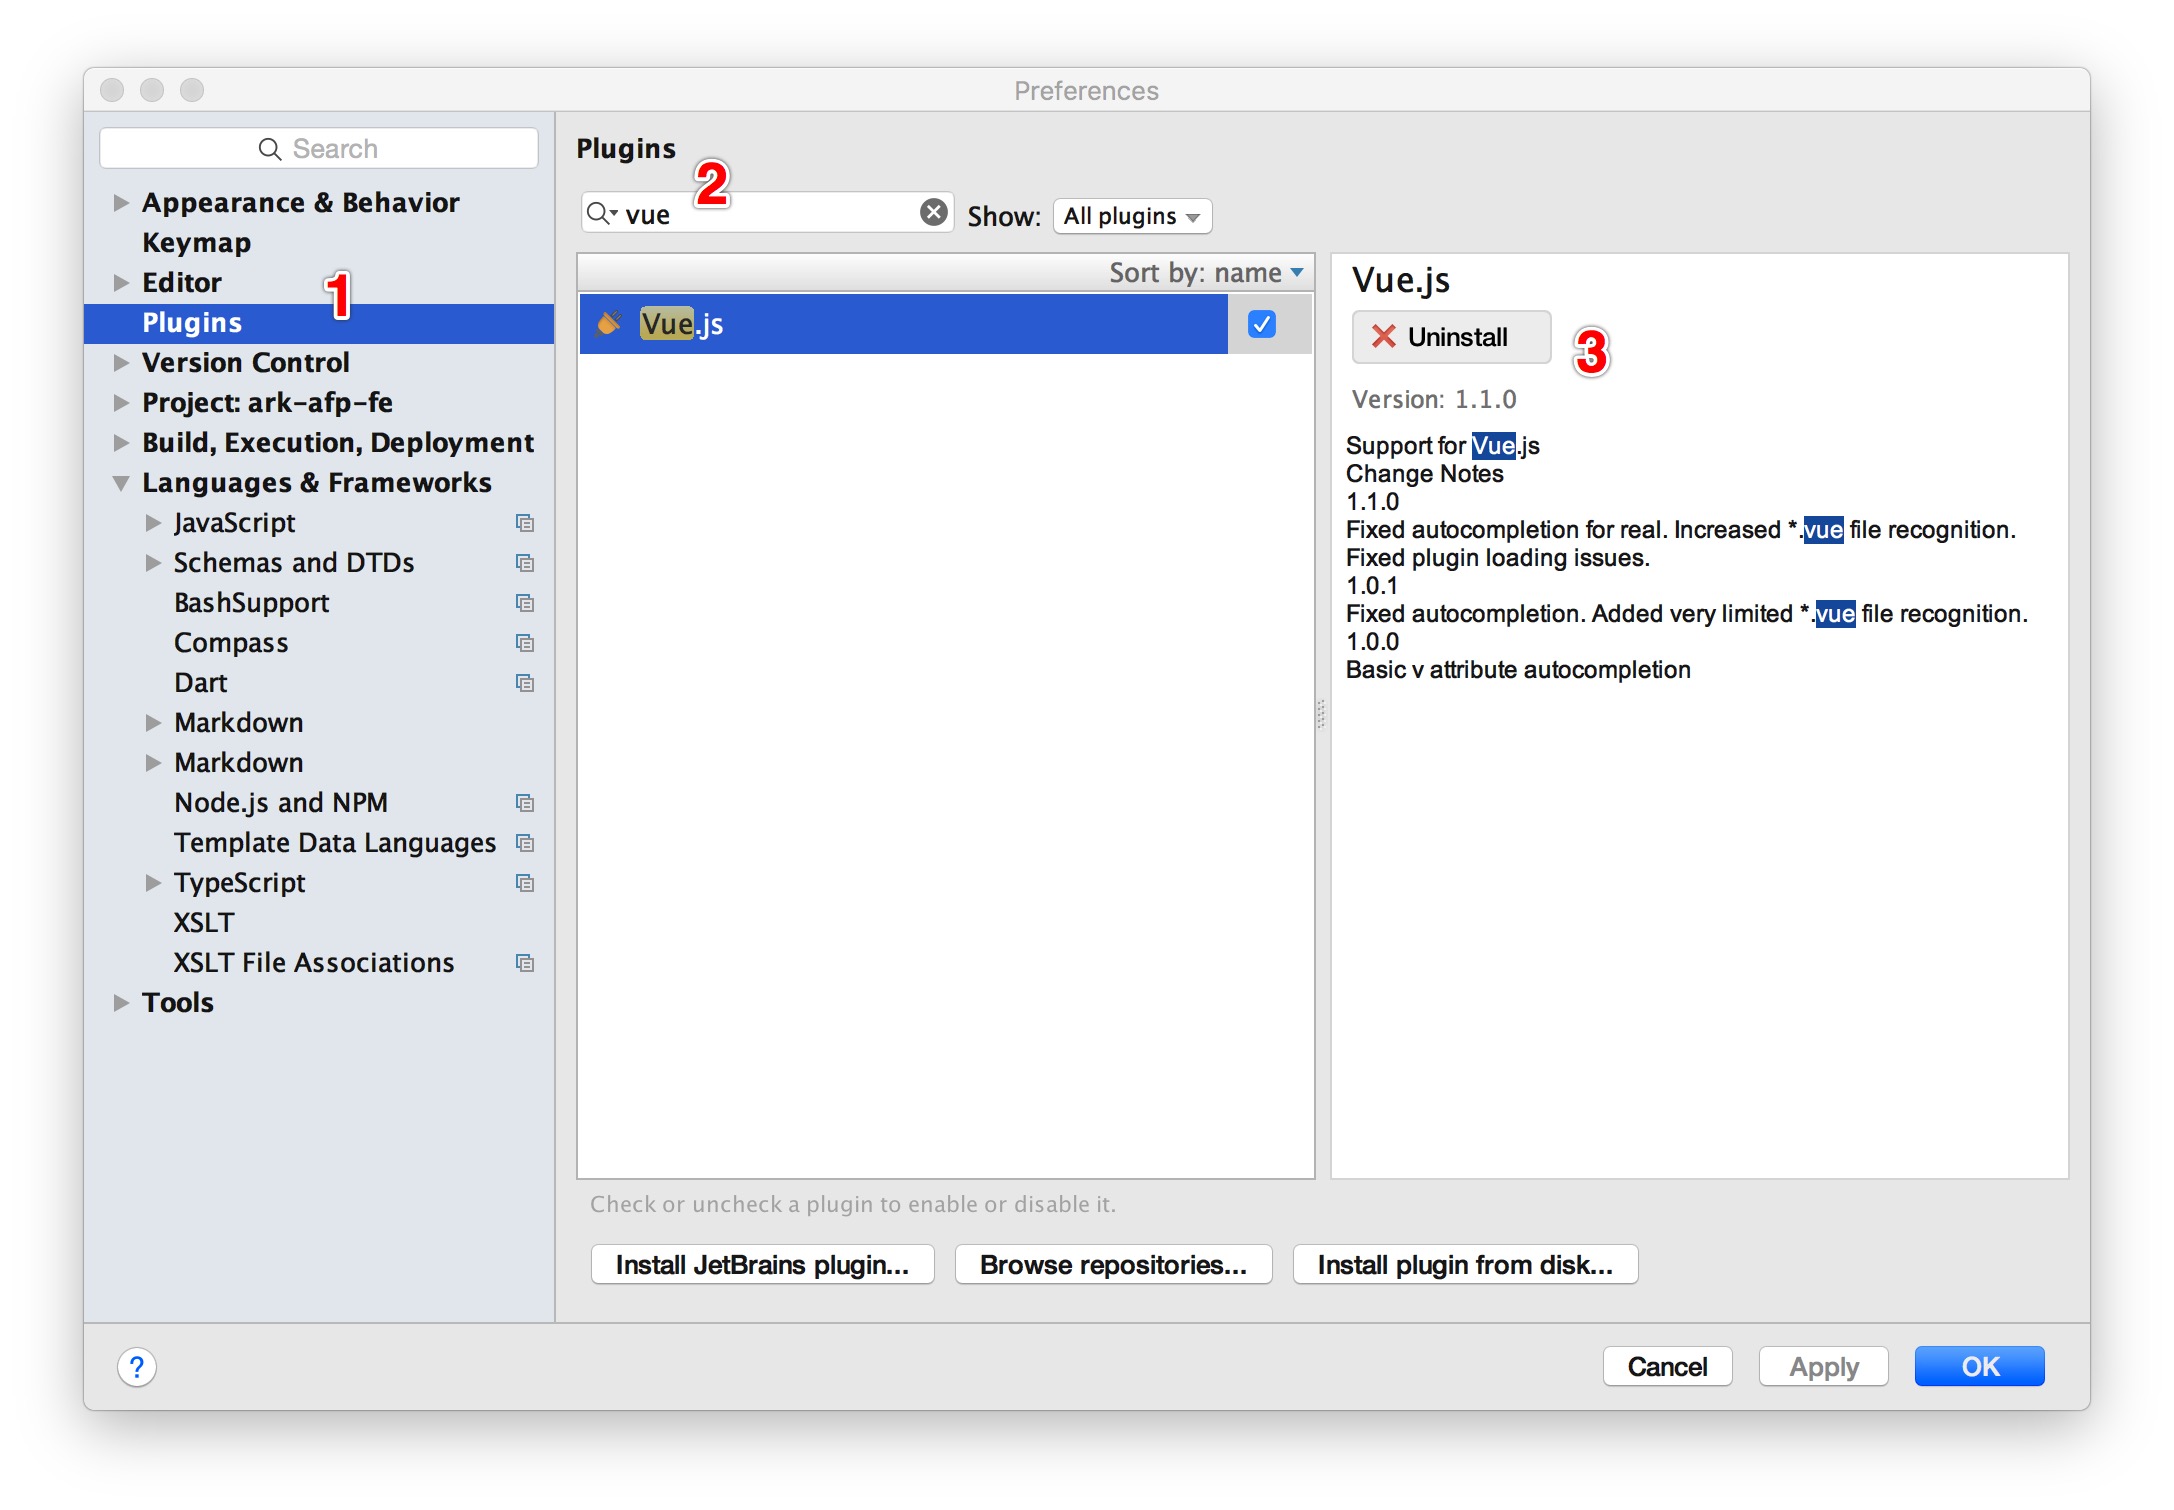Click the plugin search field containing vue

(x=768, y=213)
